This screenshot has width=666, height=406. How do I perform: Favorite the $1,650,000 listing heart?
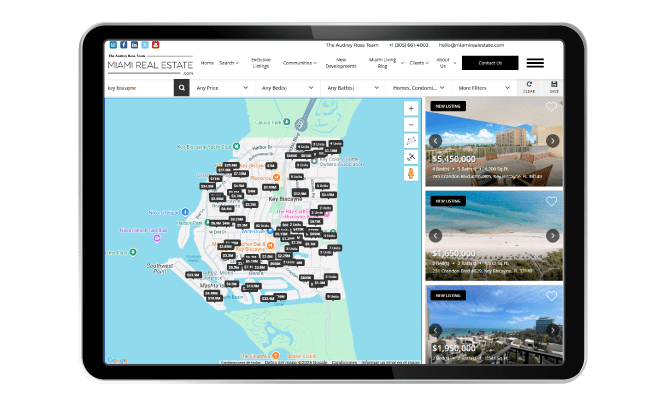[551, 201]
